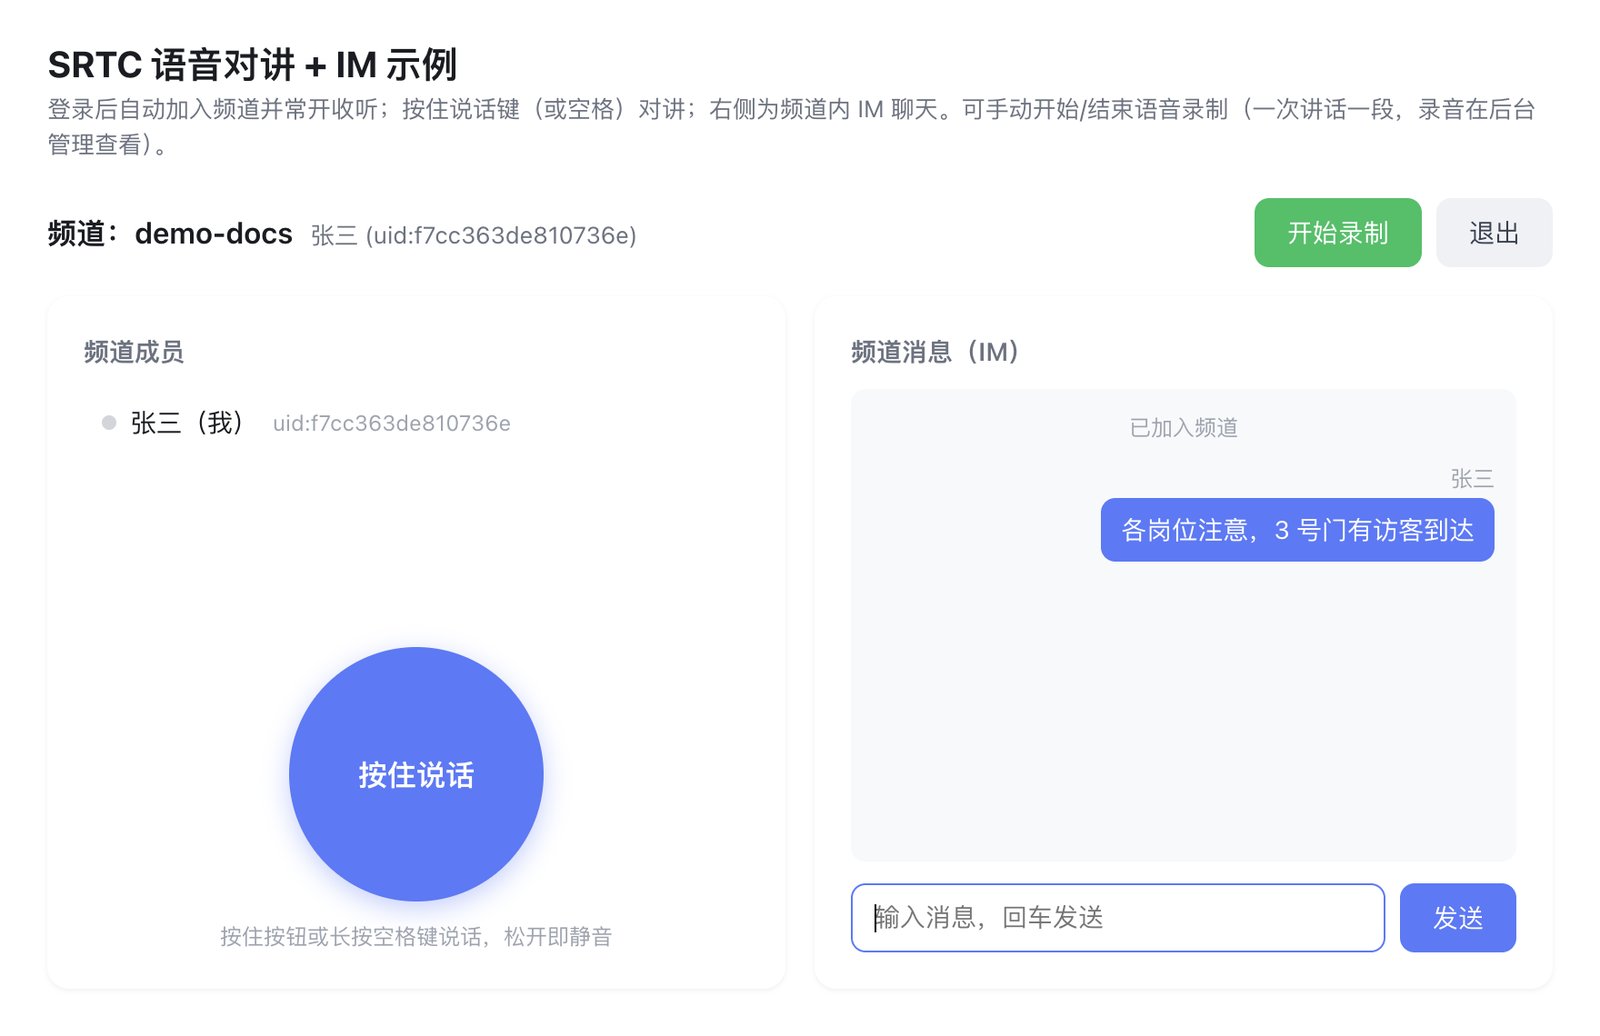1600x1036 pixels.
Task: Click hint text 按住按钮或长按空格键说话，松开即静音
Action: 416,937
